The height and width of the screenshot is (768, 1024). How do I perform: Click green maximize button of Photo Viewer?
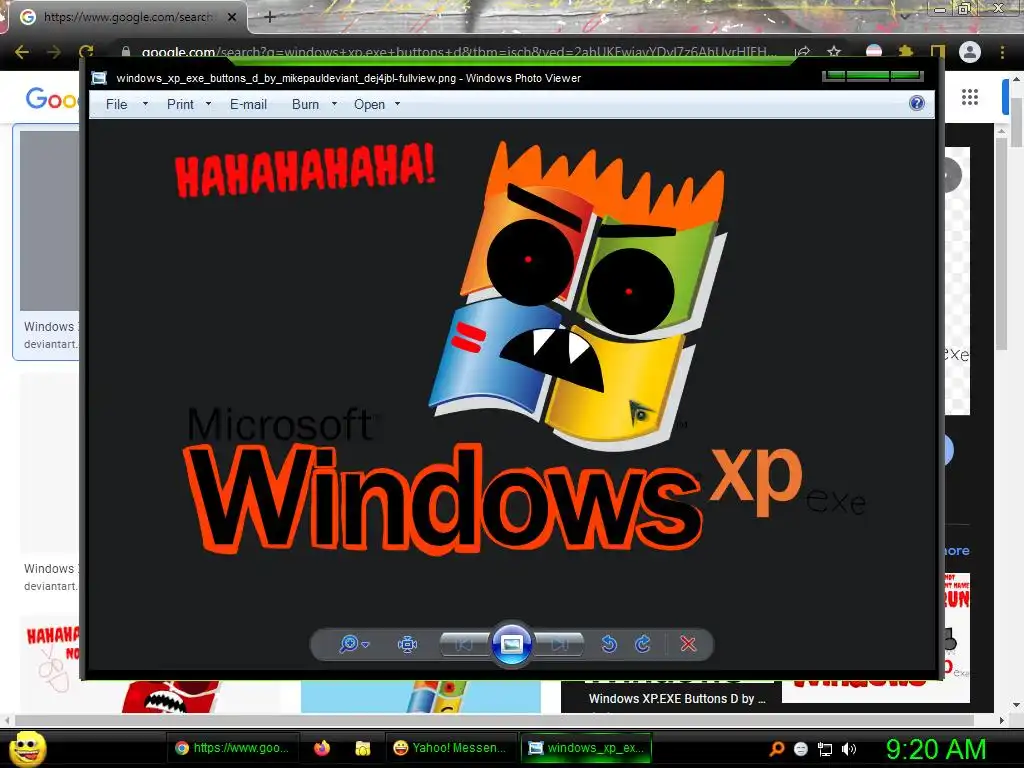click(x=869, y=76)
